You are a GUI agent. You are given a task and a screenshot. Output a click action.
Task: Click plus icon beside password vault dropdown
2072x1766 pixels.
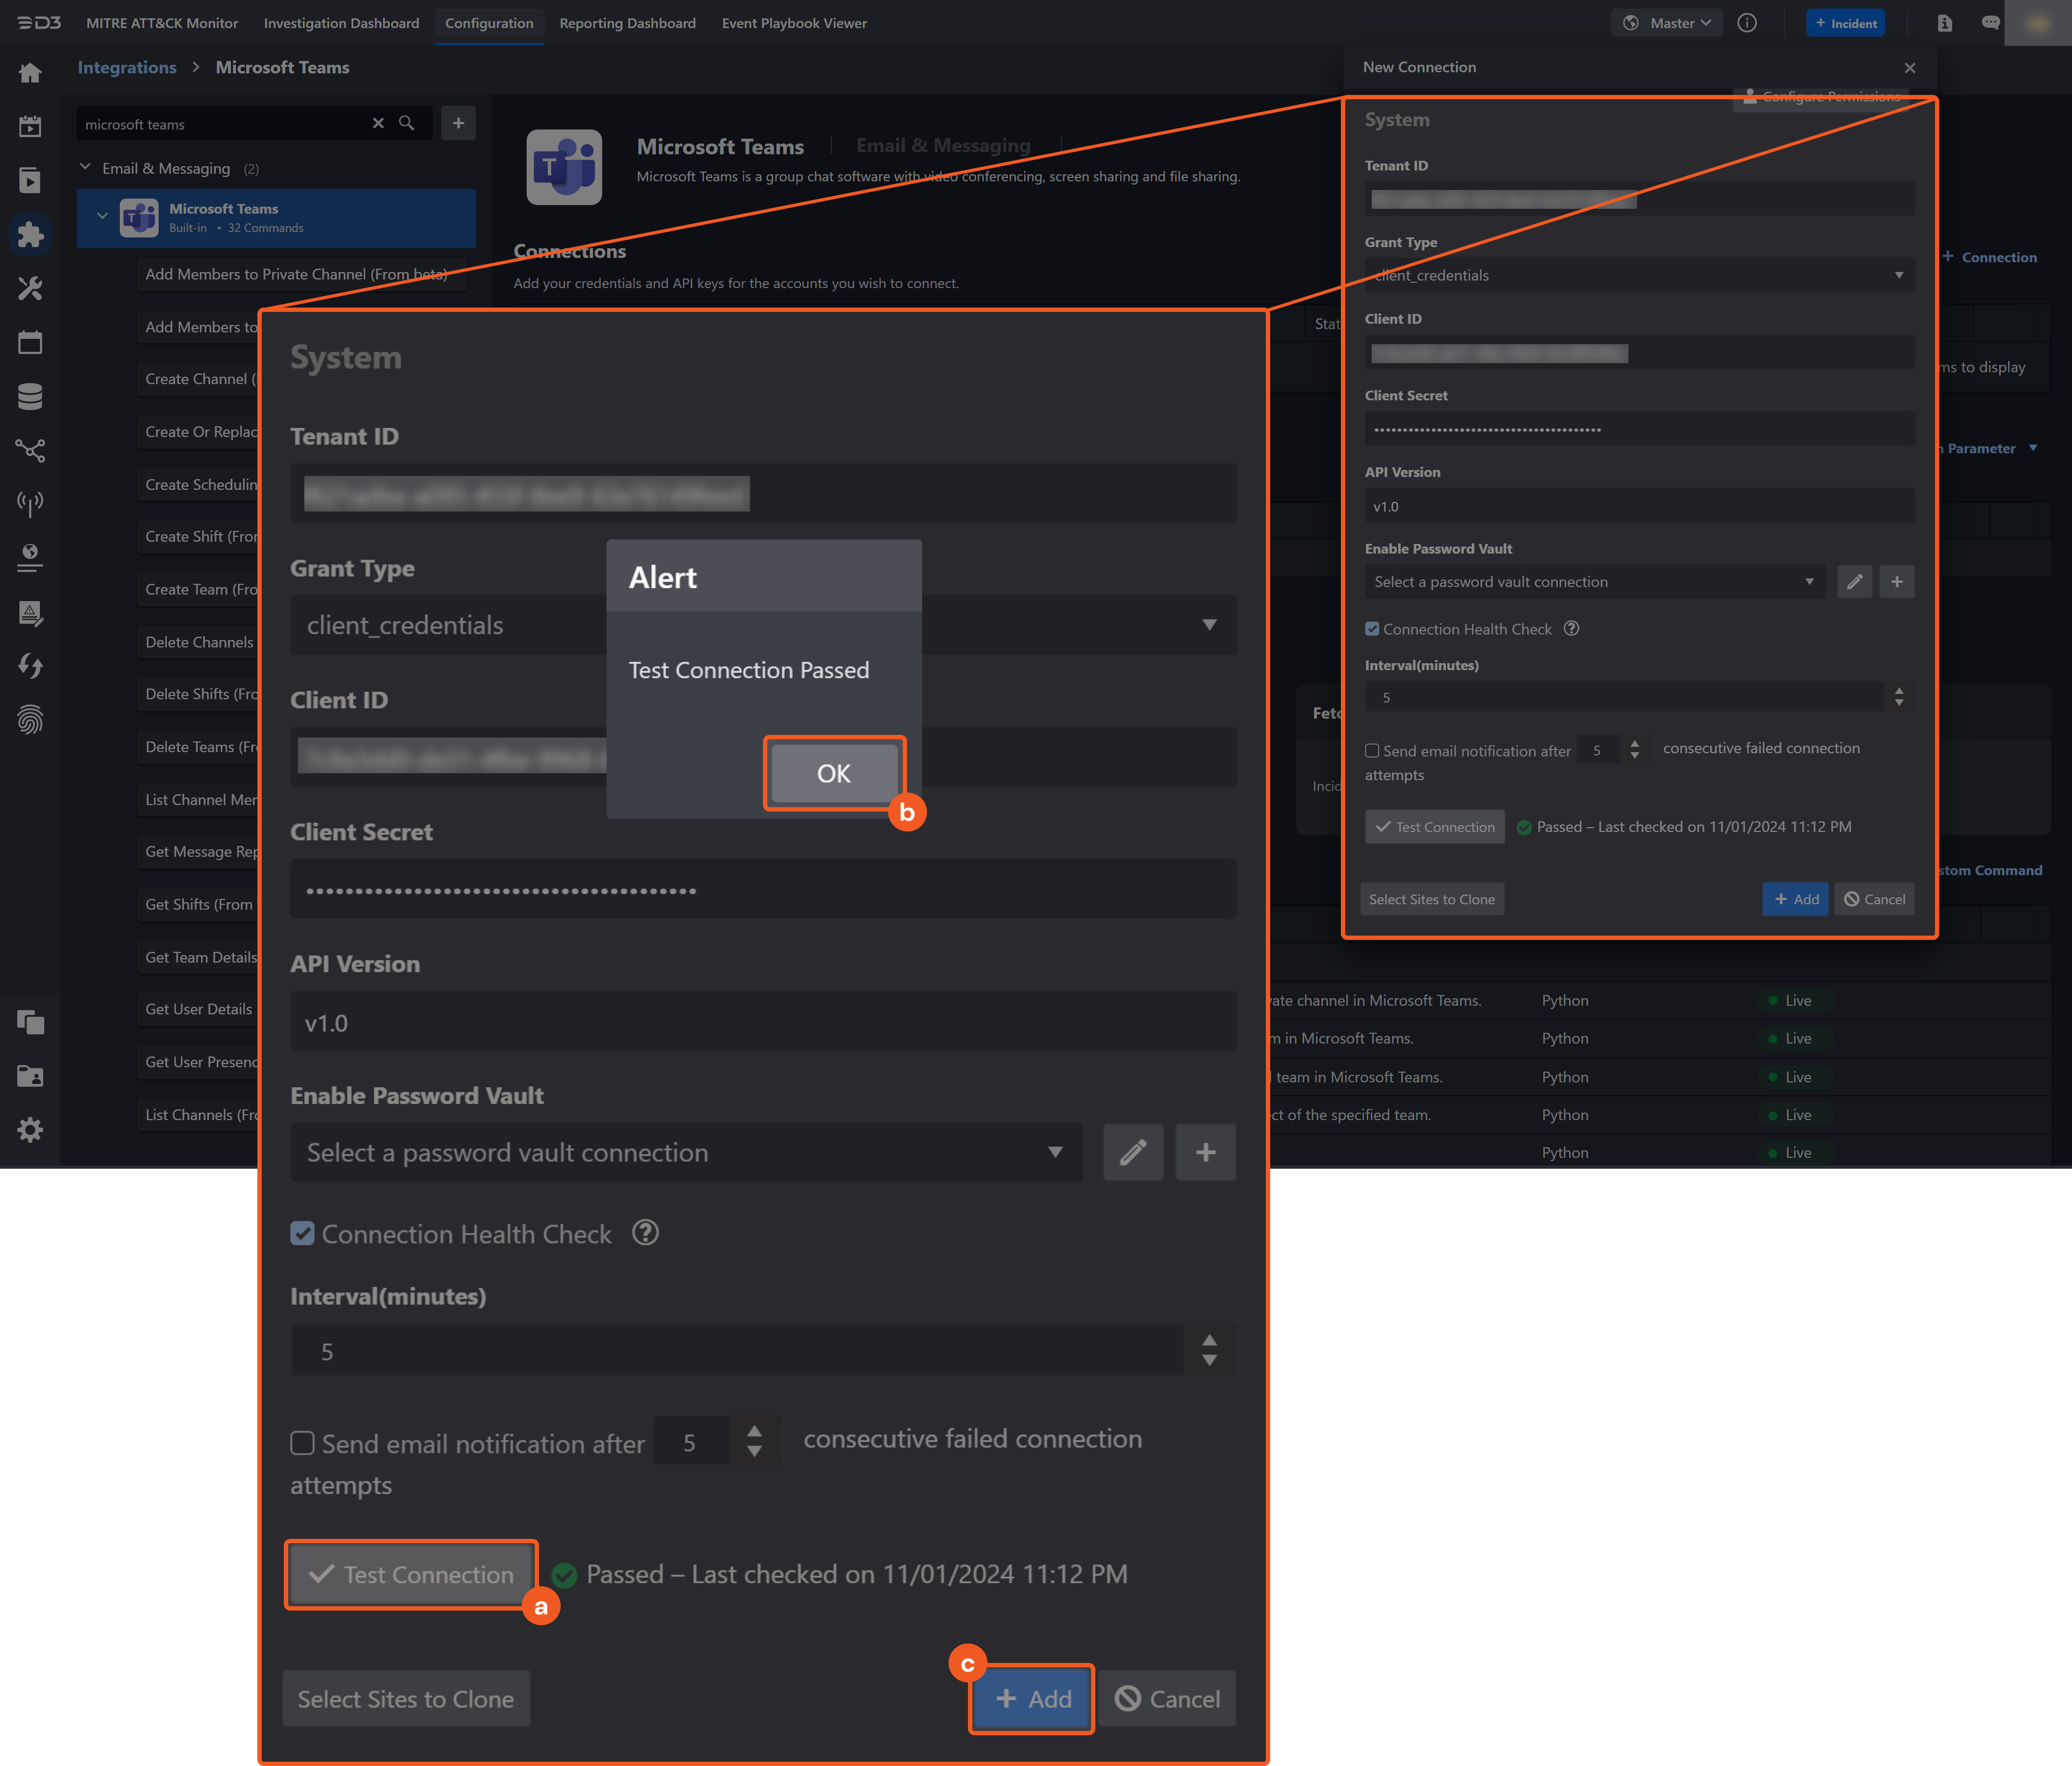pos(1205,1153)
